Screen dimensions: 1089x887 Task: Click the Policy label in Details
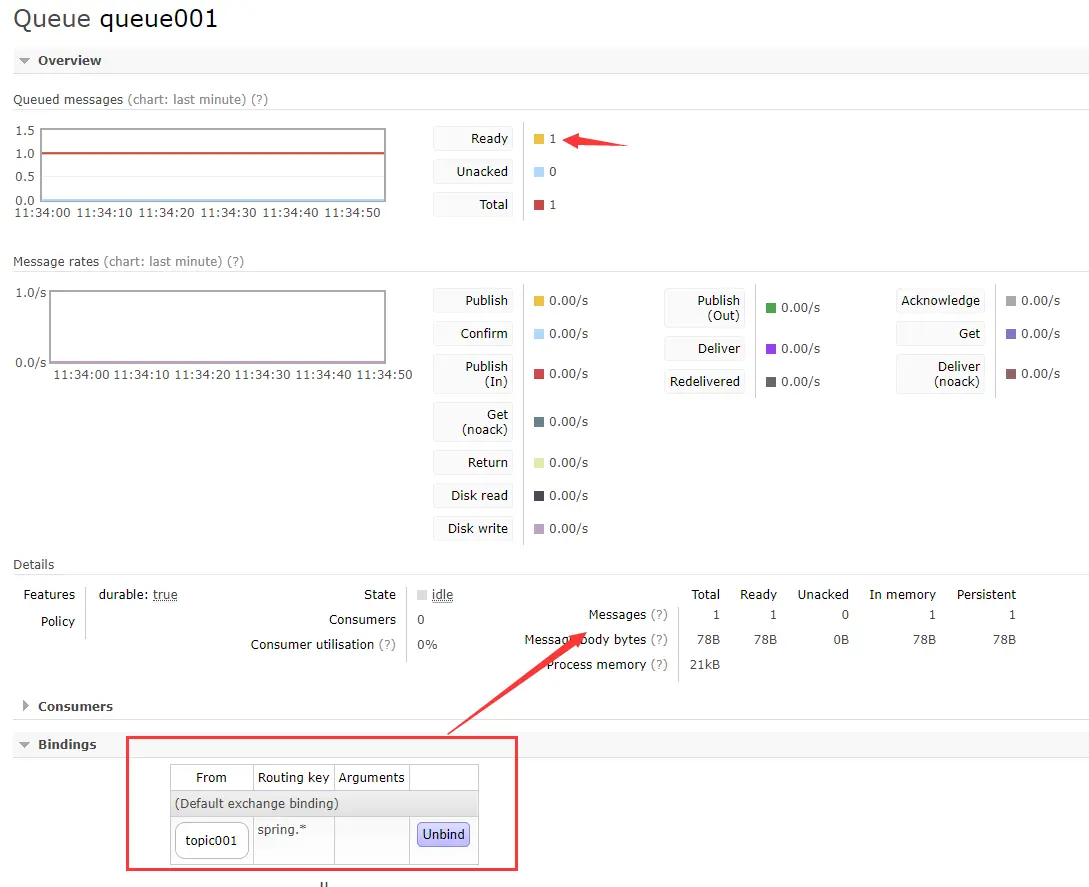pos(58,622)
